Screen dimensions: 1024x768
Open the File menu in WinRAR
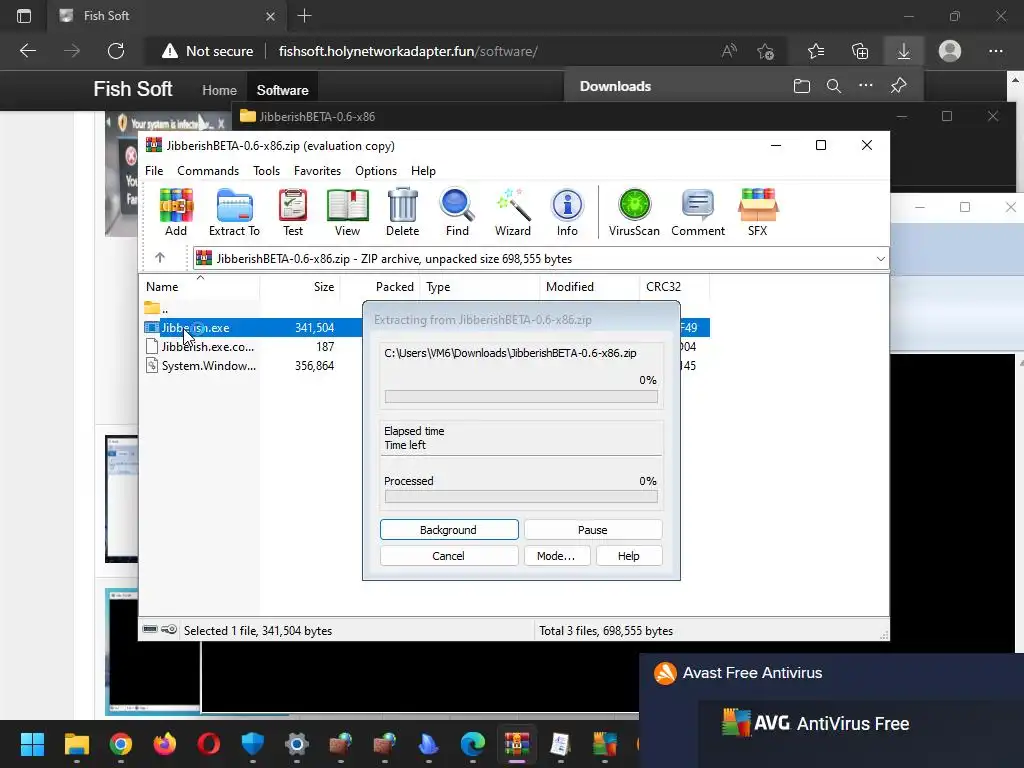click(154, 170)
